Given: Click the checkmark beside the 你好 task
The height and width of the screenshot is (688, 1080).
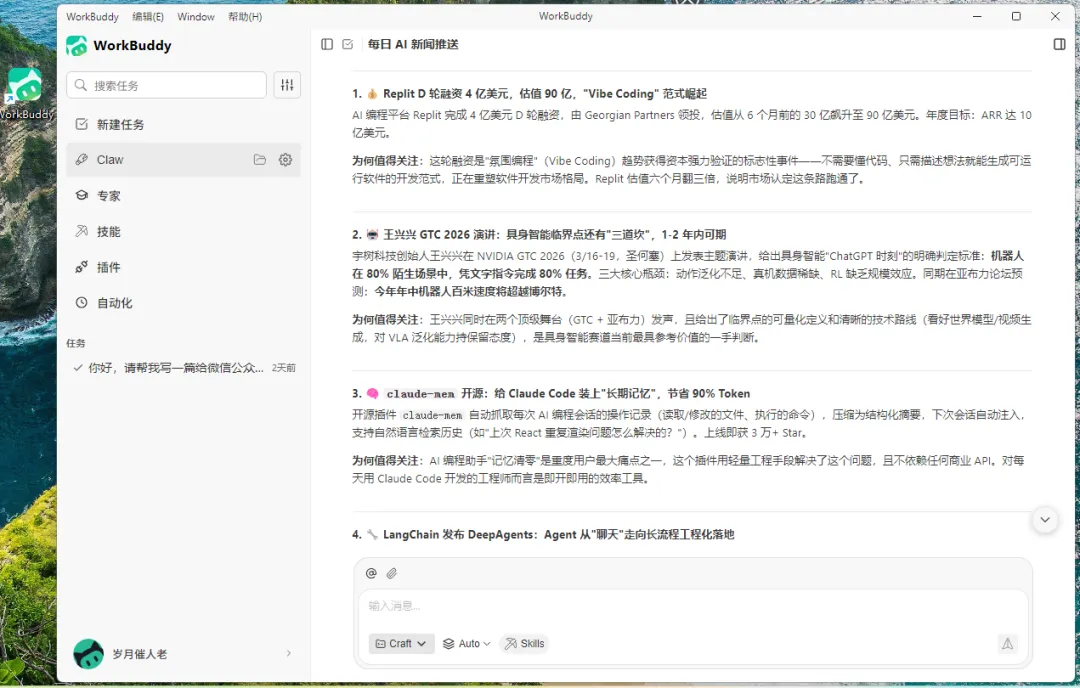Looking at the screenshot, I should point(78,368).
